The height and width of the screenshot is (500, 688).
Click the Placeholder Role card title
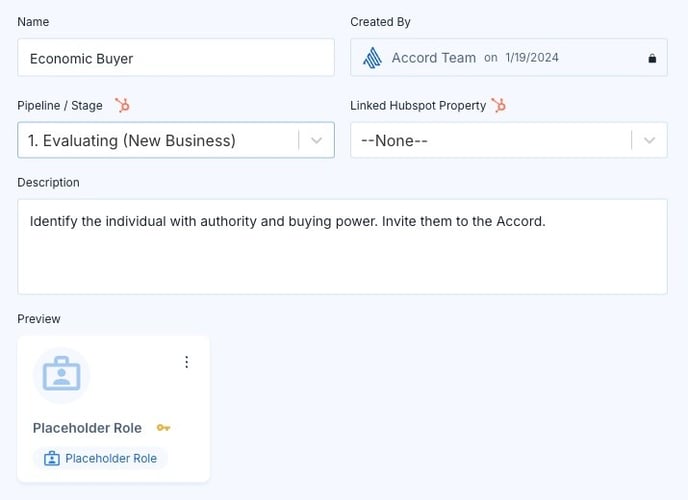point(87,428)
